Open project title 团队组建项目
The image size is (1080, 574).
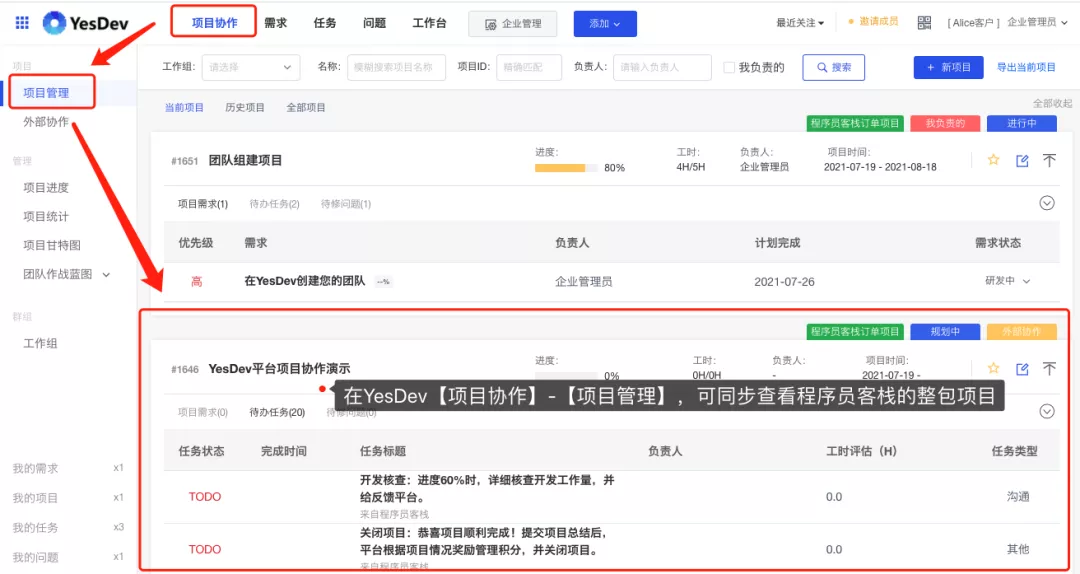point(245,161)
